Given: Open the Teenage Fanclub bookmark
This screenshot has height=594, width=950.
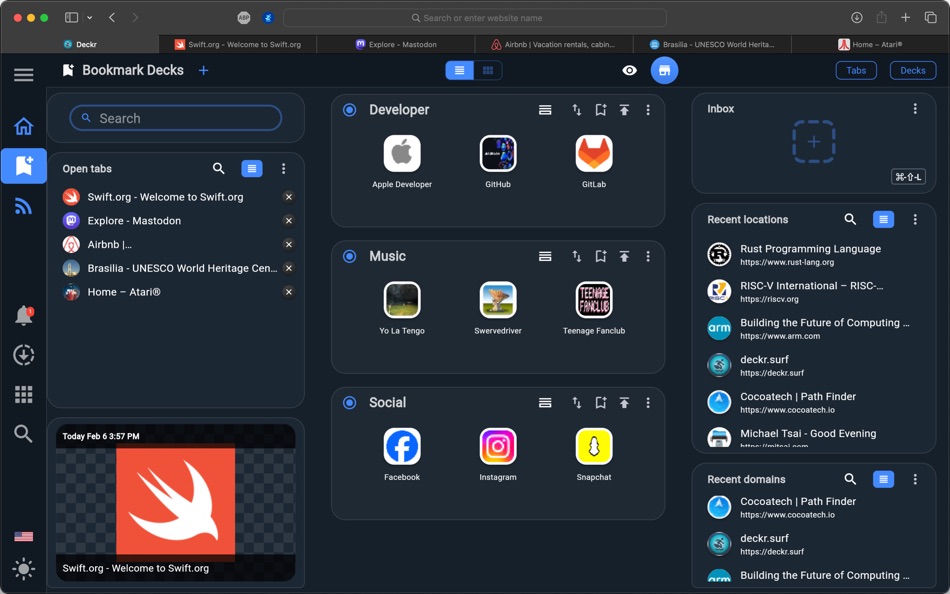Looking at the screenshot, I should [x=594, y=300].
